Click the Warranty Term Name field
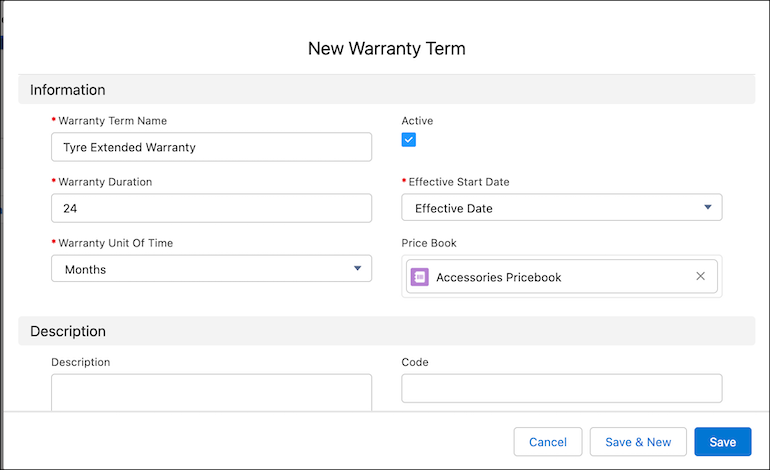770x470 pixels. point(211,147)
